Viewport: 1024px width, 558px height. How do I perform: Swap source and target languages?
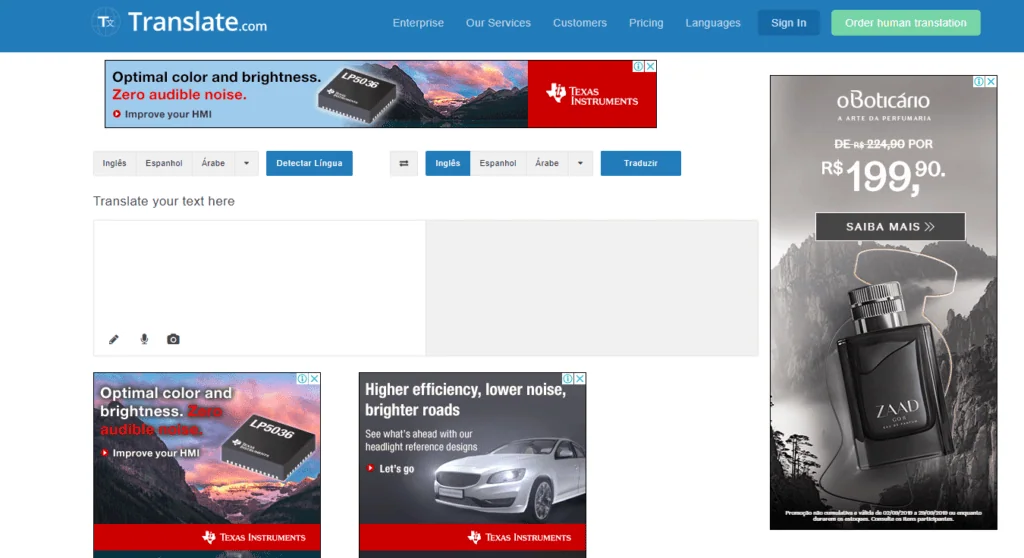pyautogui.click(x=404, y=163)
